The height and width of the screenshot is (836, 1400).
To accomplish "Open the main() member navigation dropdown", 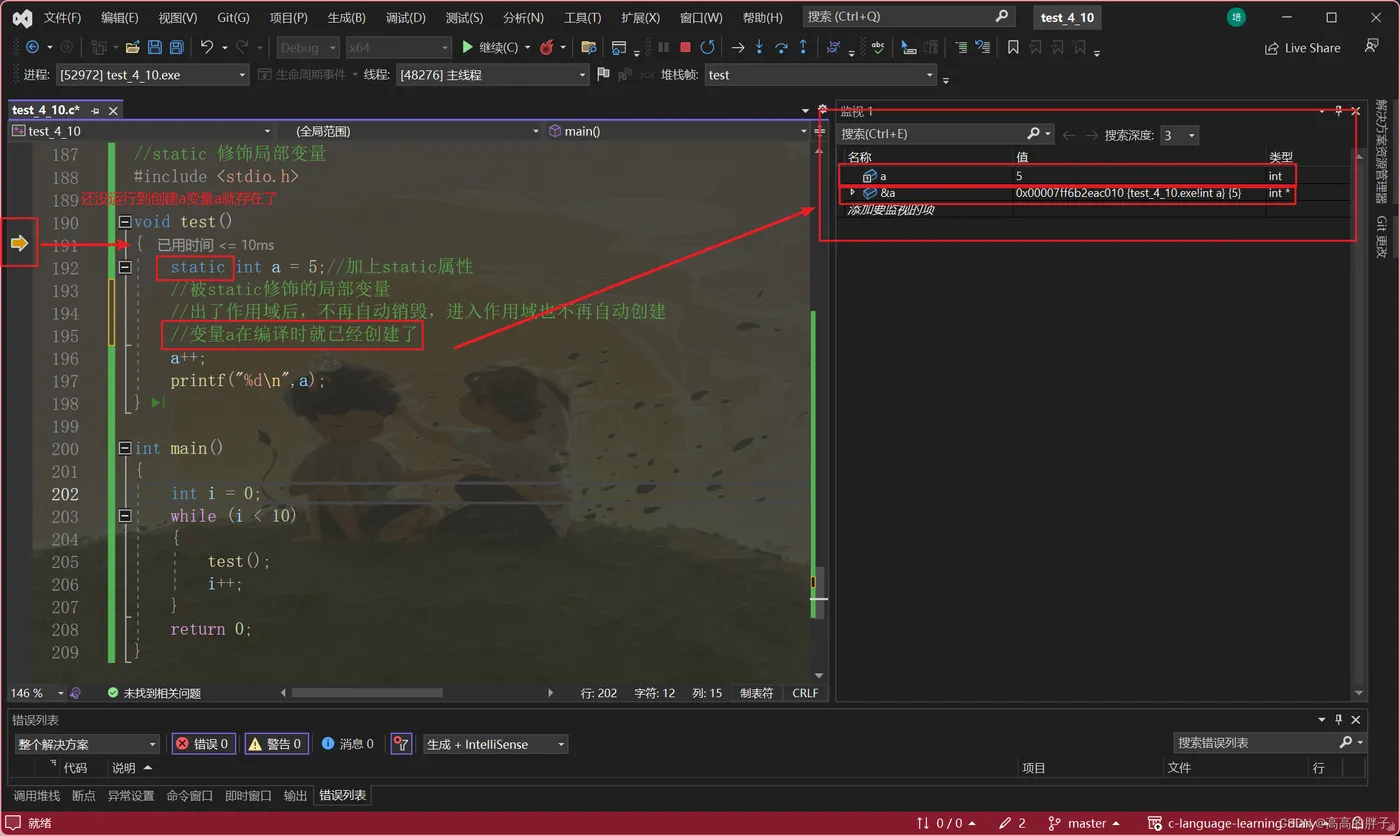I will tap(677, 131).
